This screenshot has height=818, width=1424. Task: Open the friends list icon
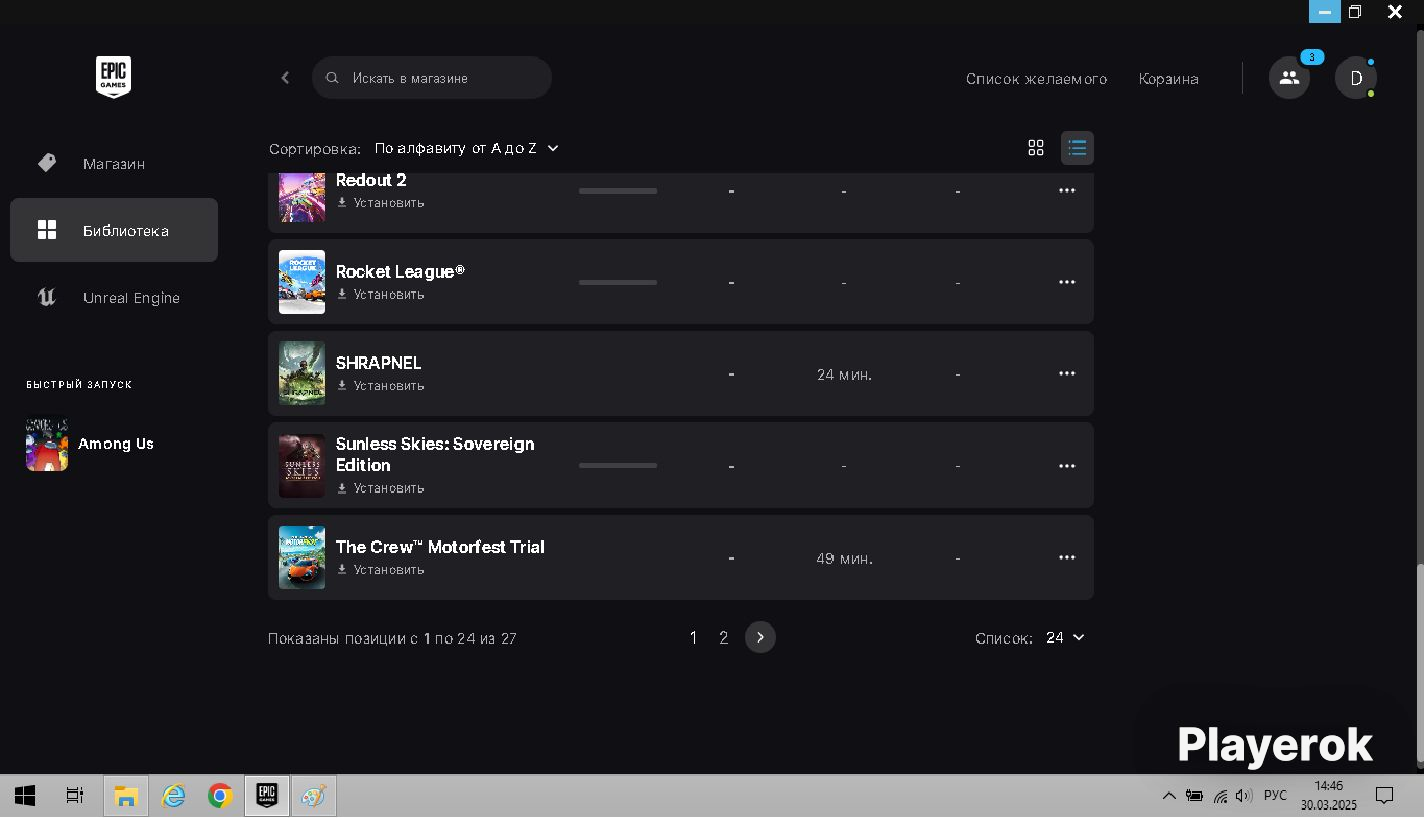1289,78
